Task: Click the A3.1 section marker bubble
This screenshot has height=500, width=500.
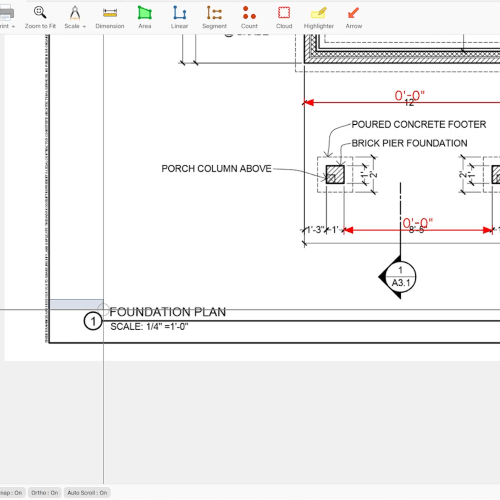Action: [x=401, y=277]
